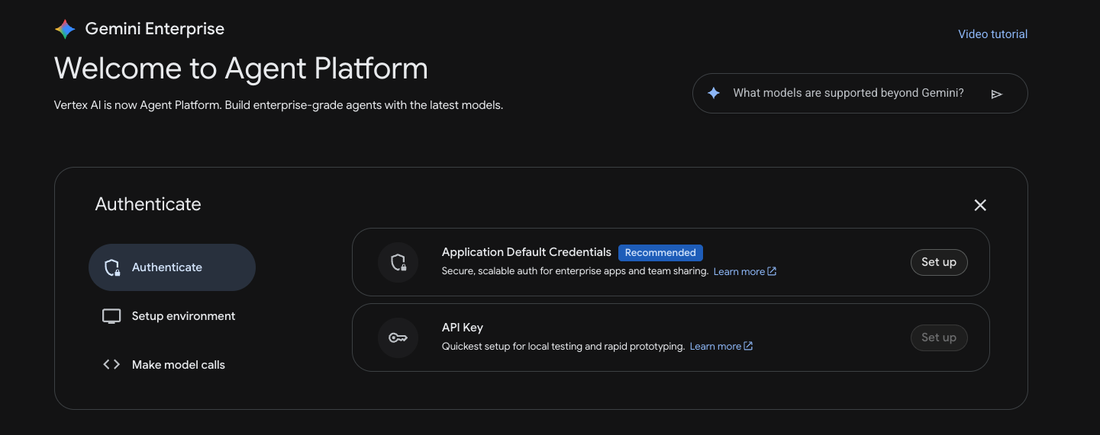Set up Application Default Credentials
Image resolution: width=1100 pixels, height=435 pixels.
(939, 262)
